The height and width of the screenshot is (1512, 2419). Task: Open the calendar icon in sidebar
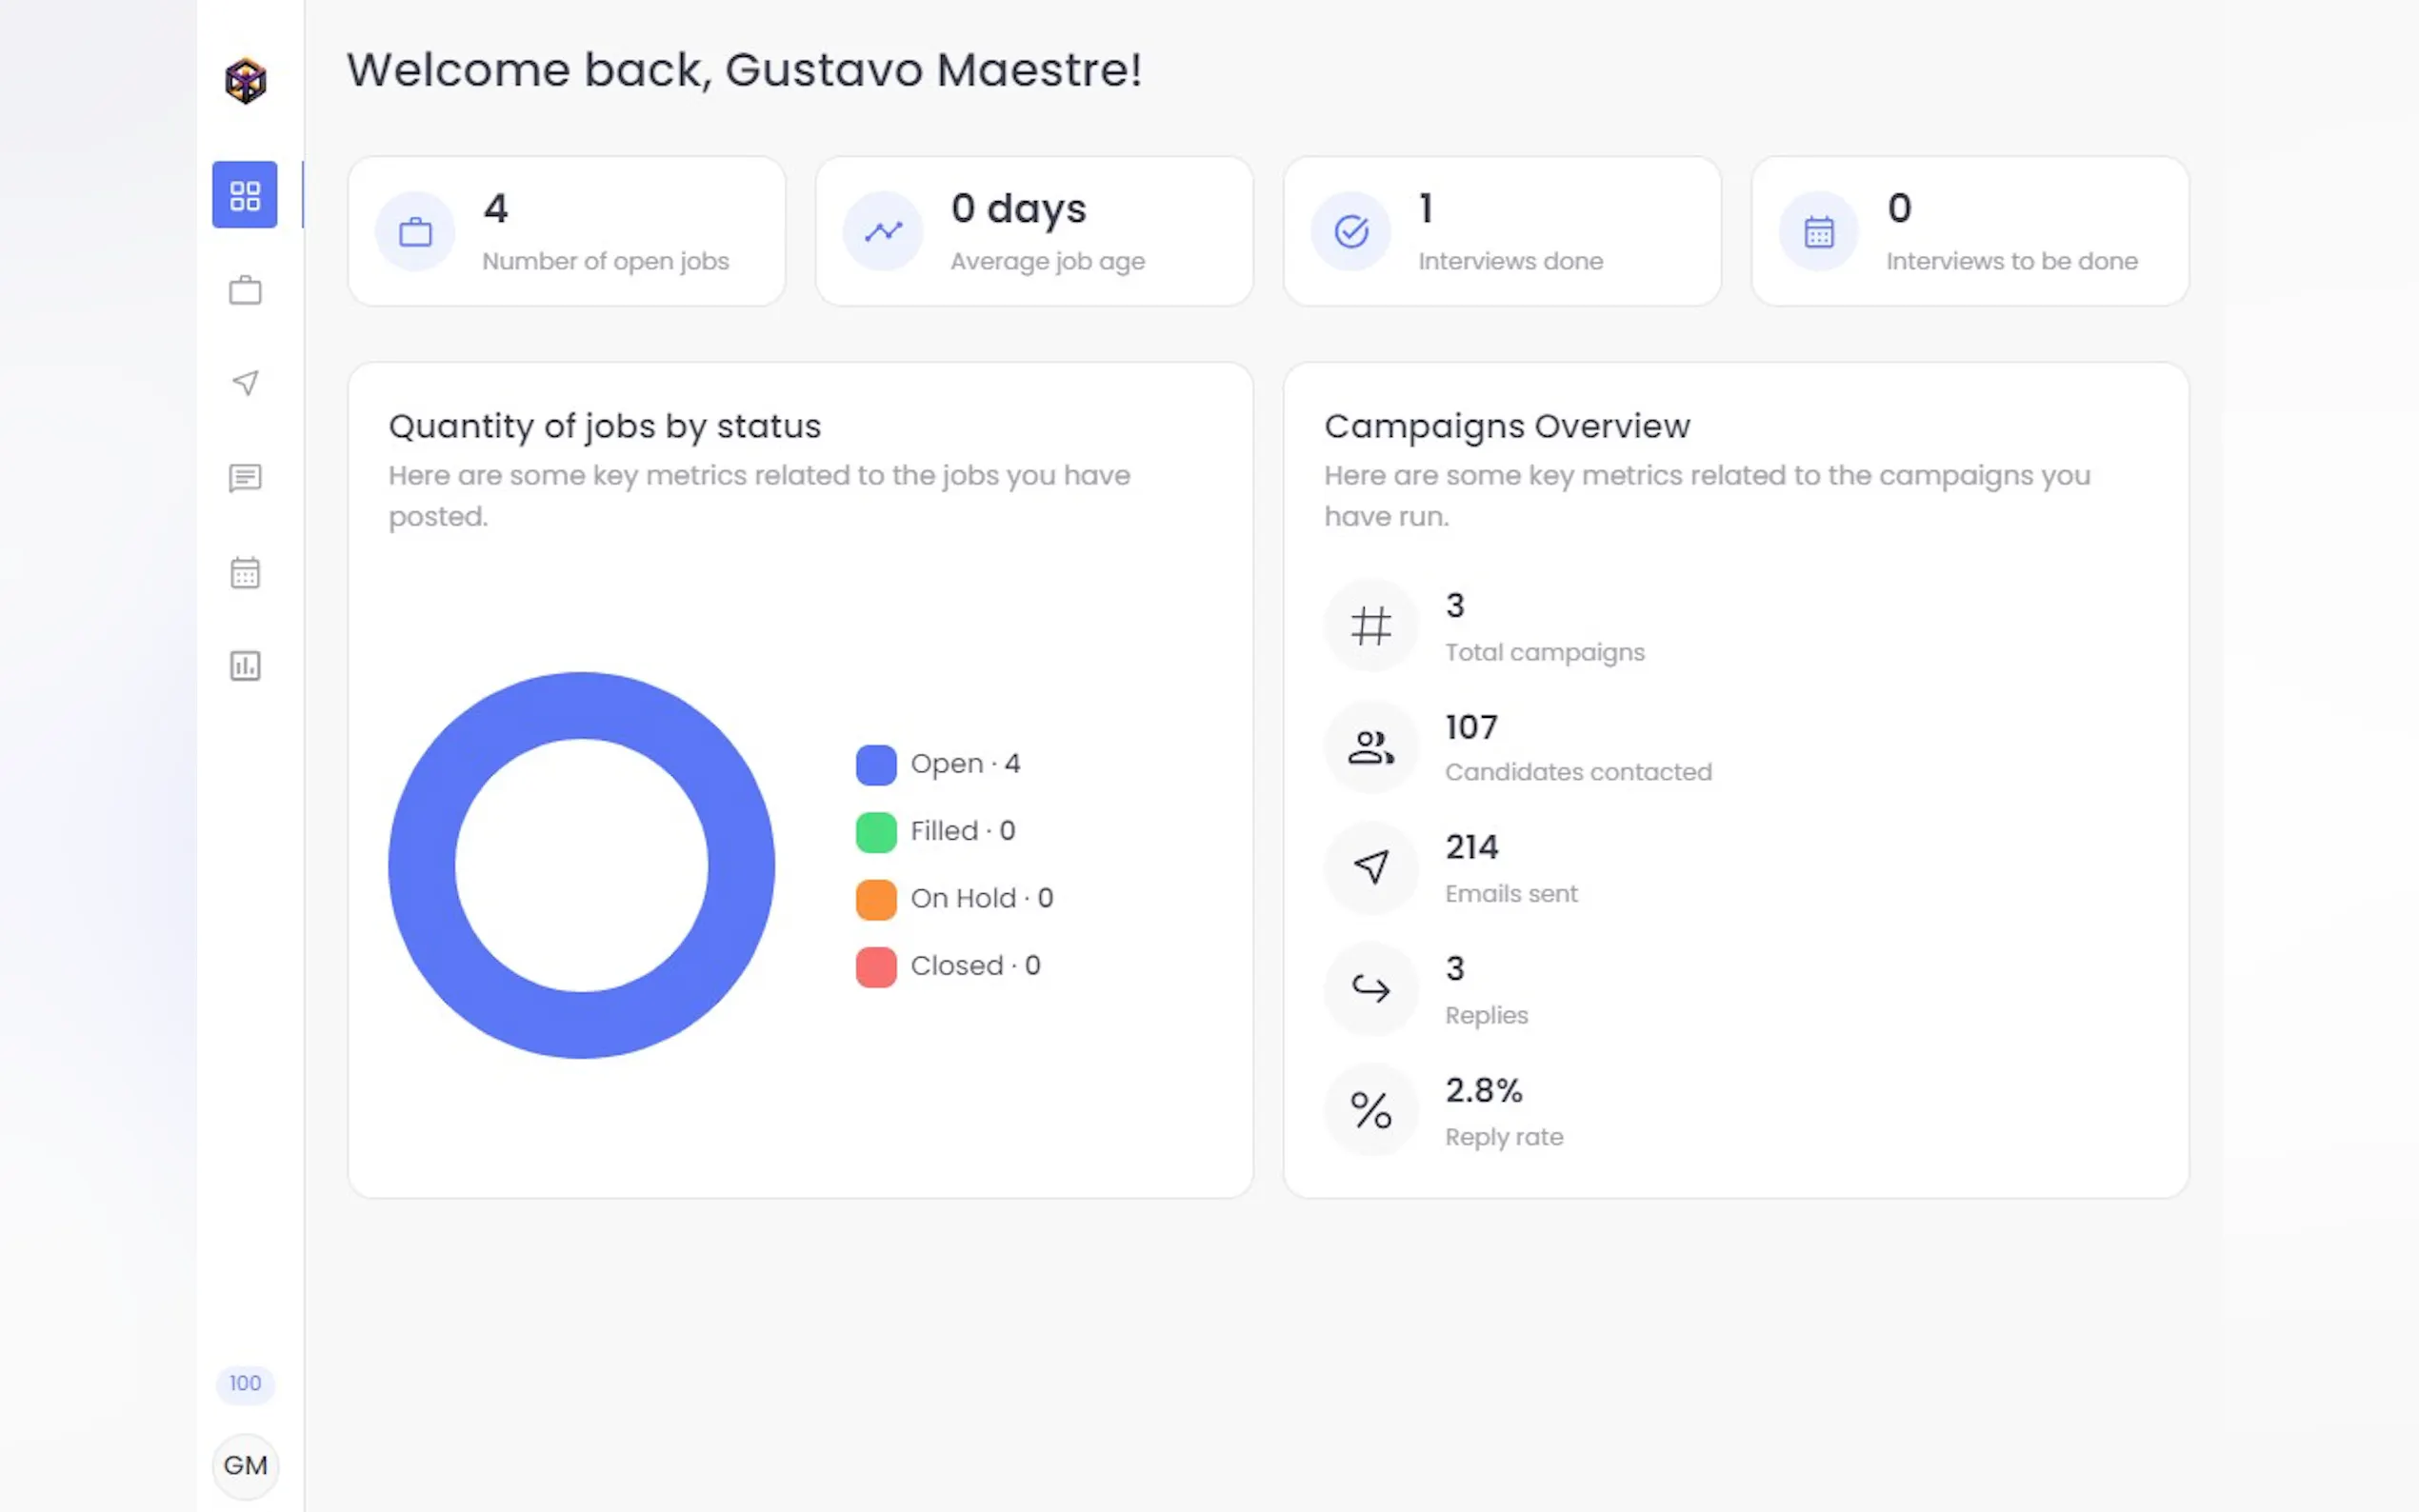click(x=245, y=573)
